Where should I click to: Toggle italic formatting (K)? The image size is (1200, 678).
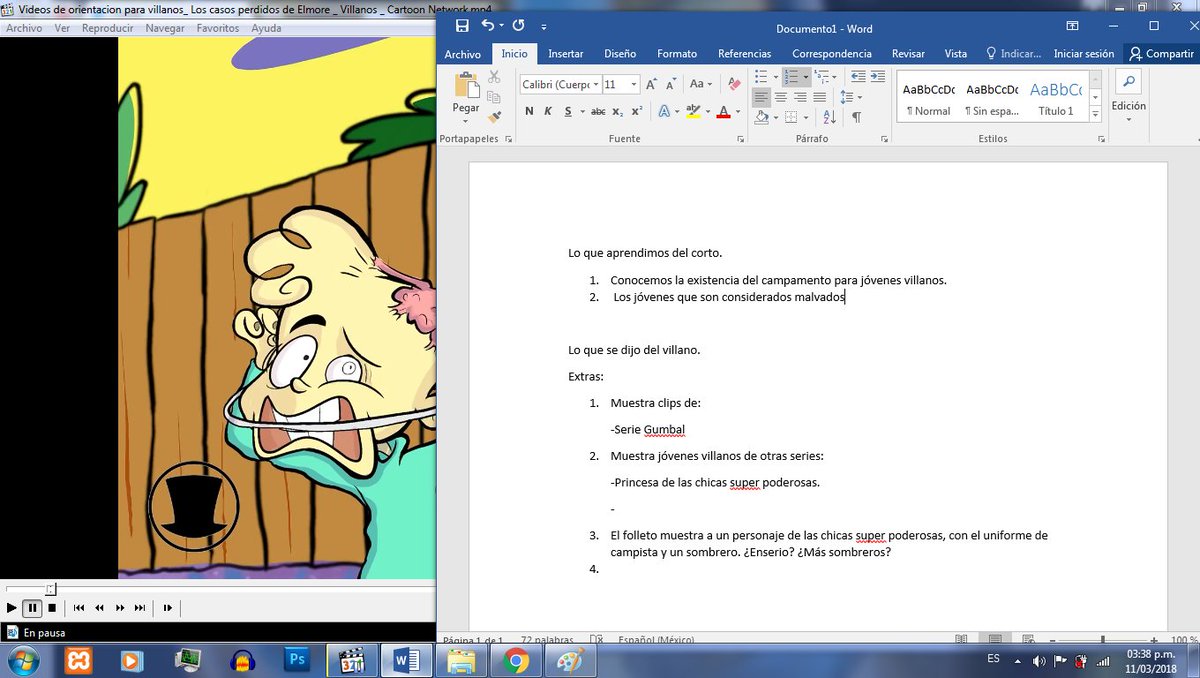(548, 112)
